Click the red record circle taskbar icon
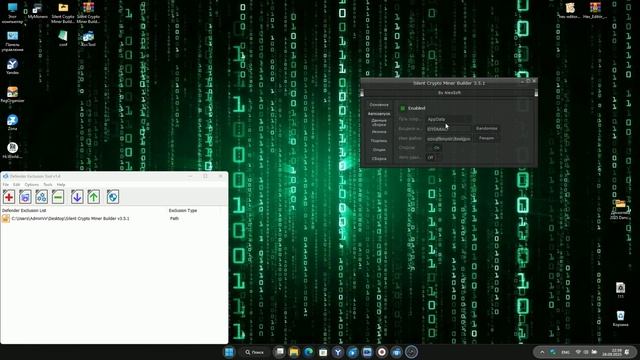Image resolution: width=640 pixels, height=360 pixels. tap(382, 352)
